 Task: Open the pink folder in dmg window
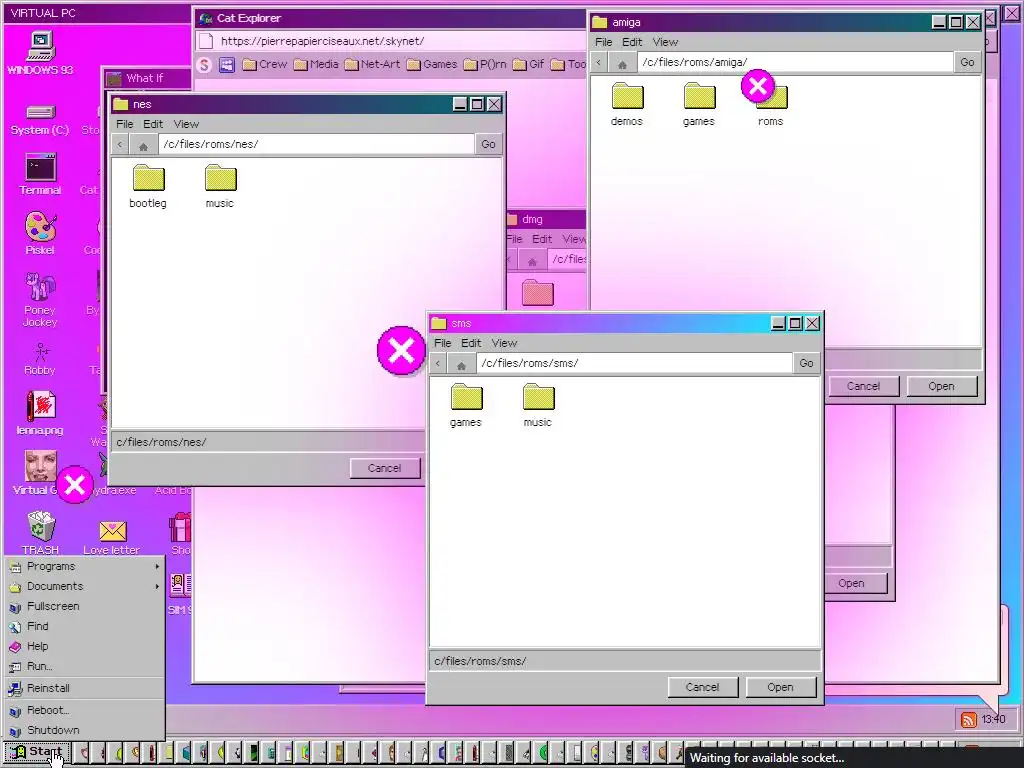[x=538, y=293]
